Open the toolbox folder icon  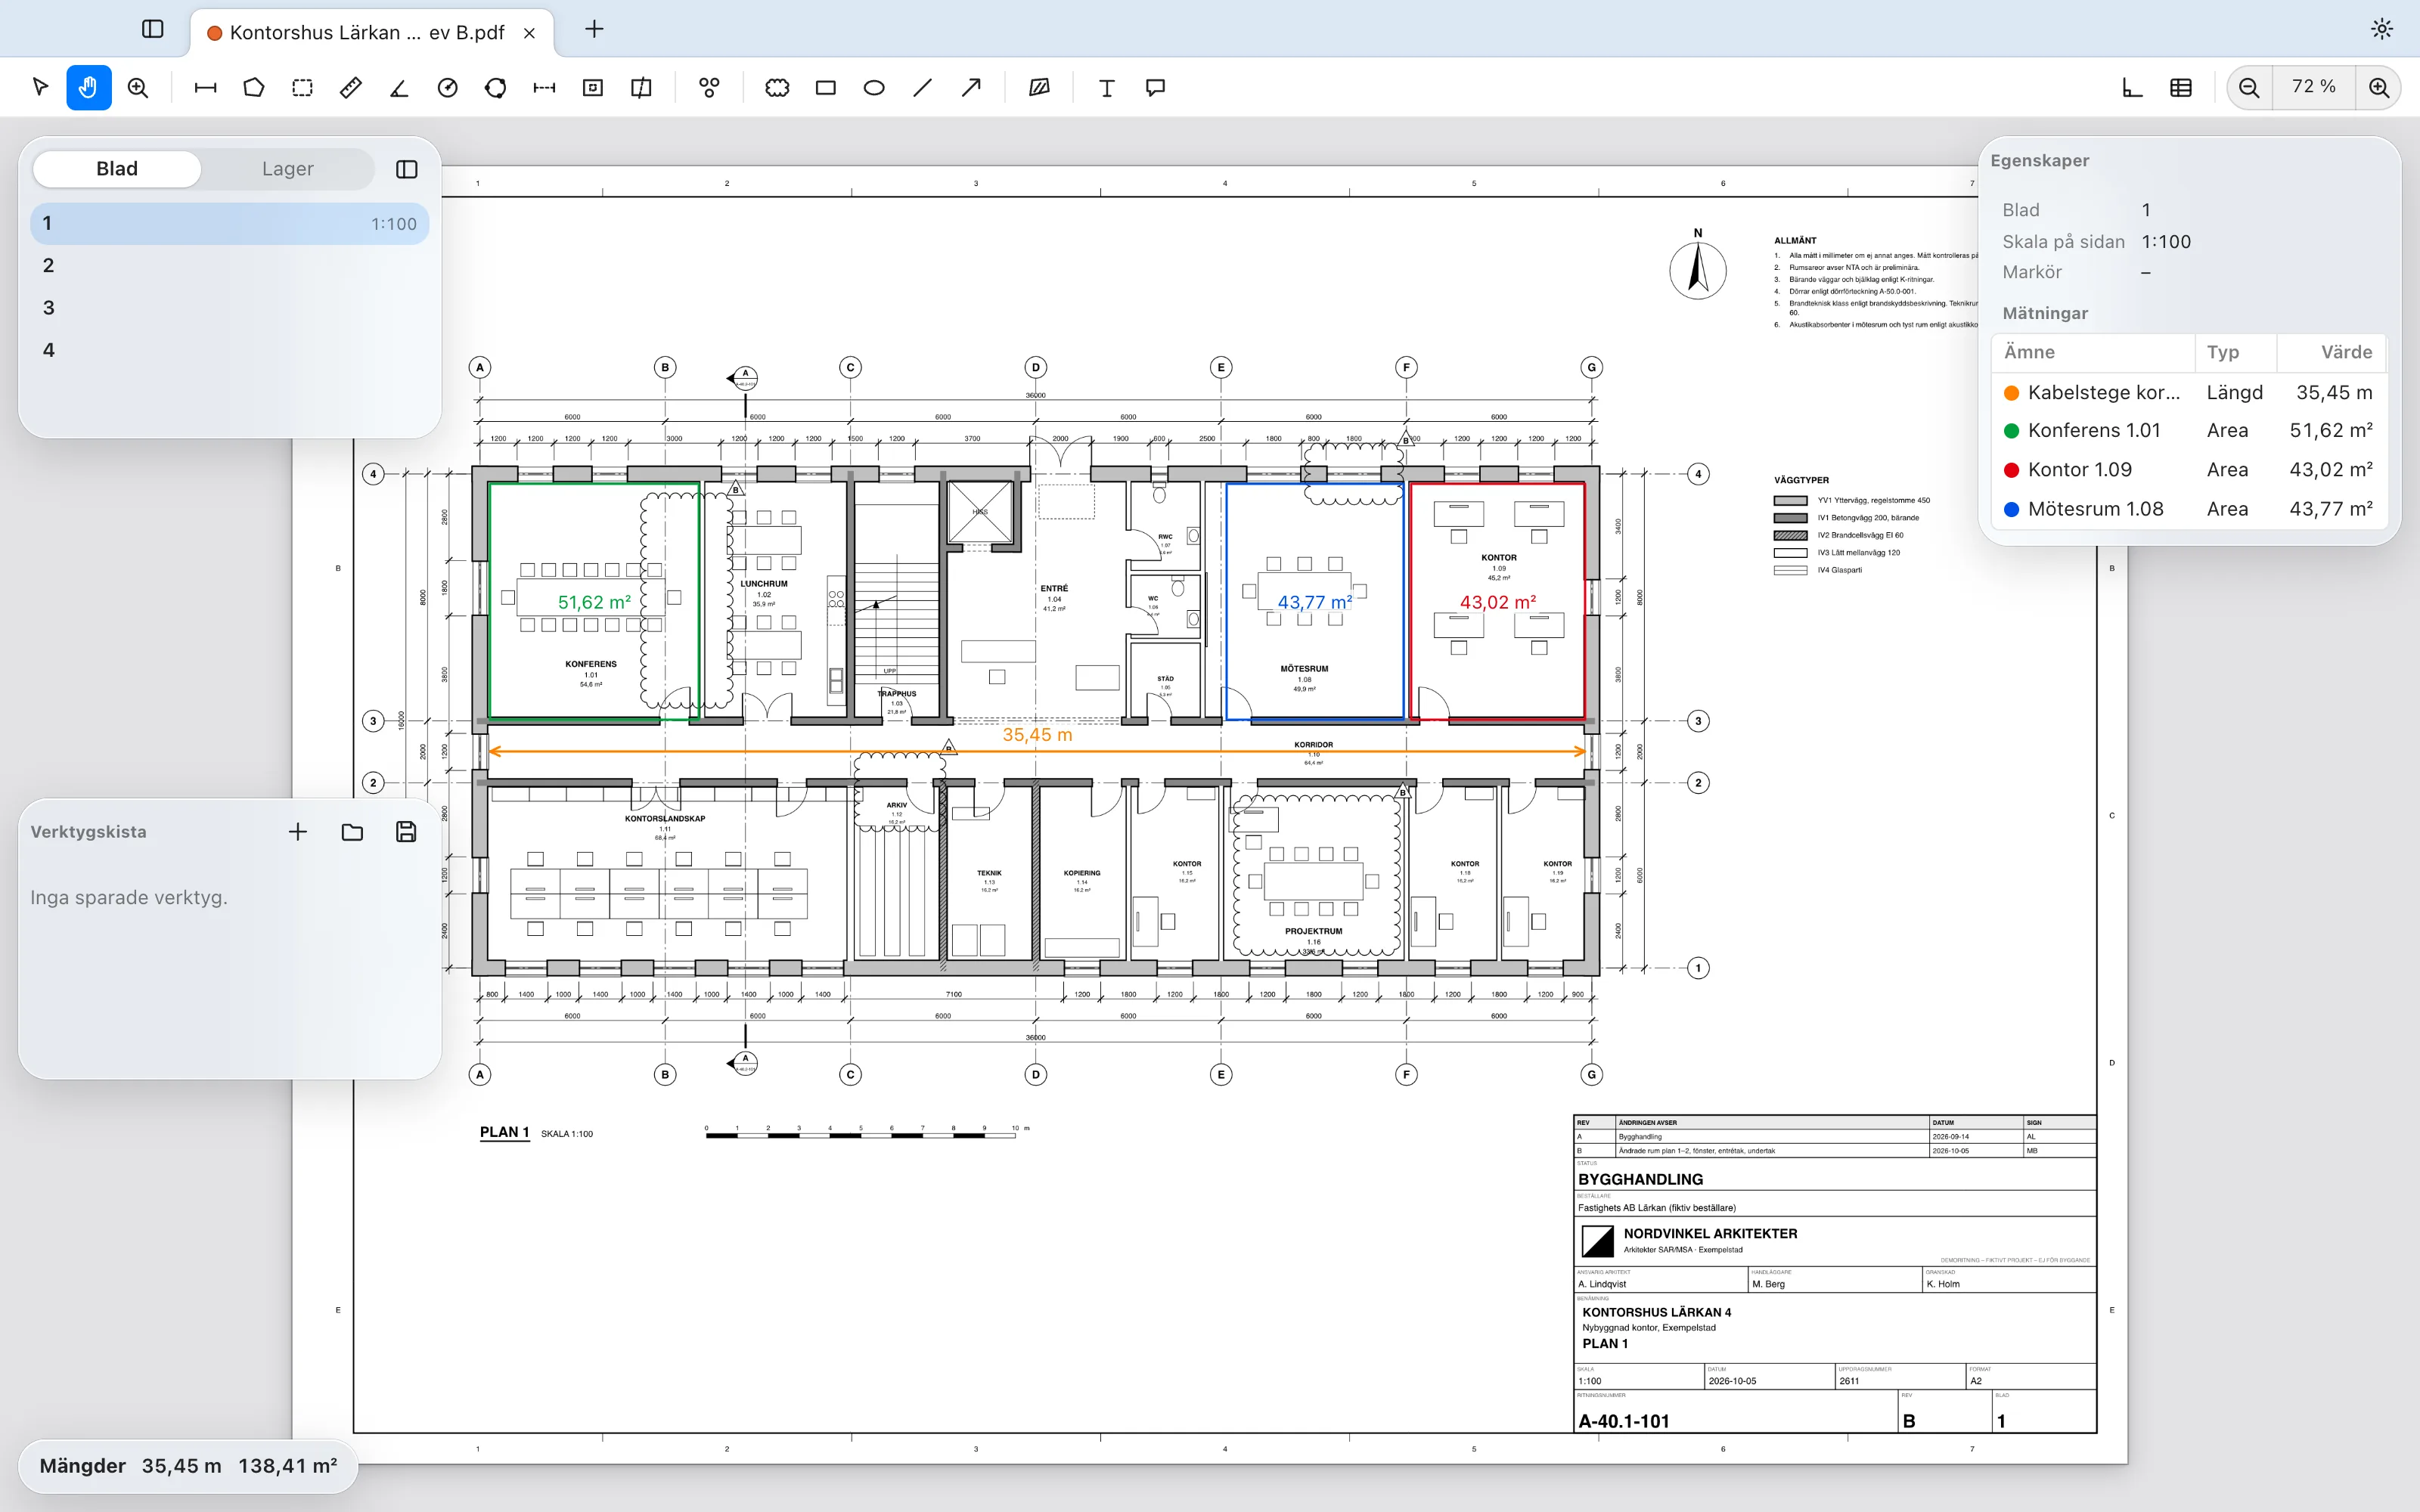pos(352,832)
